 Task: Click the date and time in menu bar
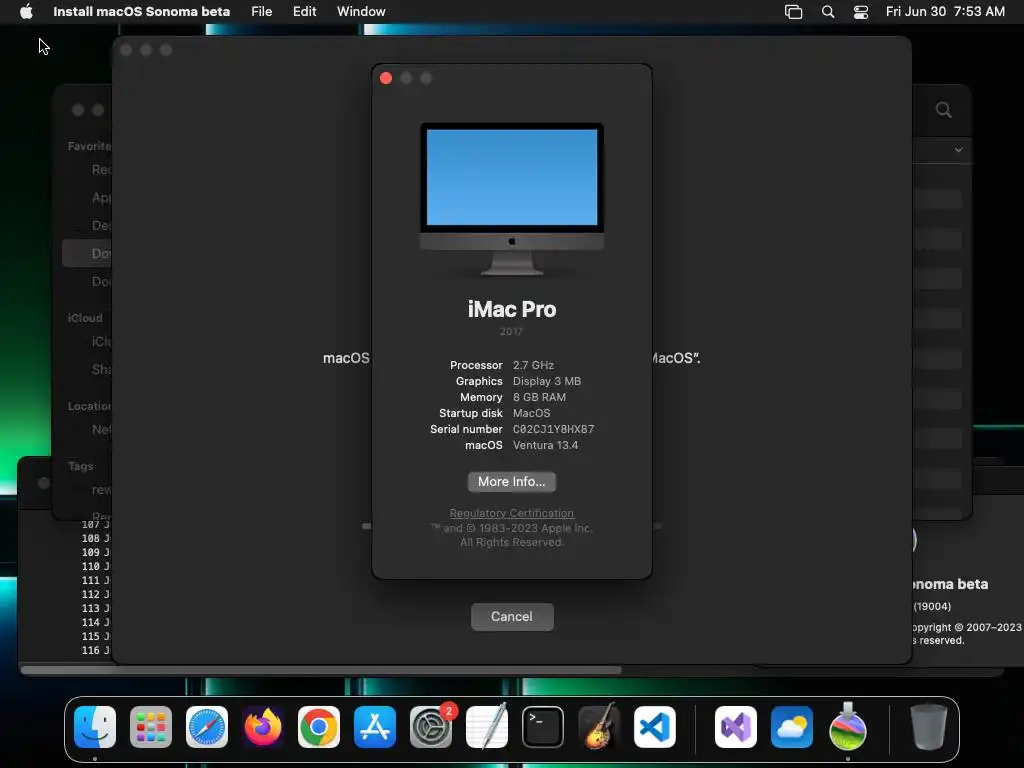945,12
